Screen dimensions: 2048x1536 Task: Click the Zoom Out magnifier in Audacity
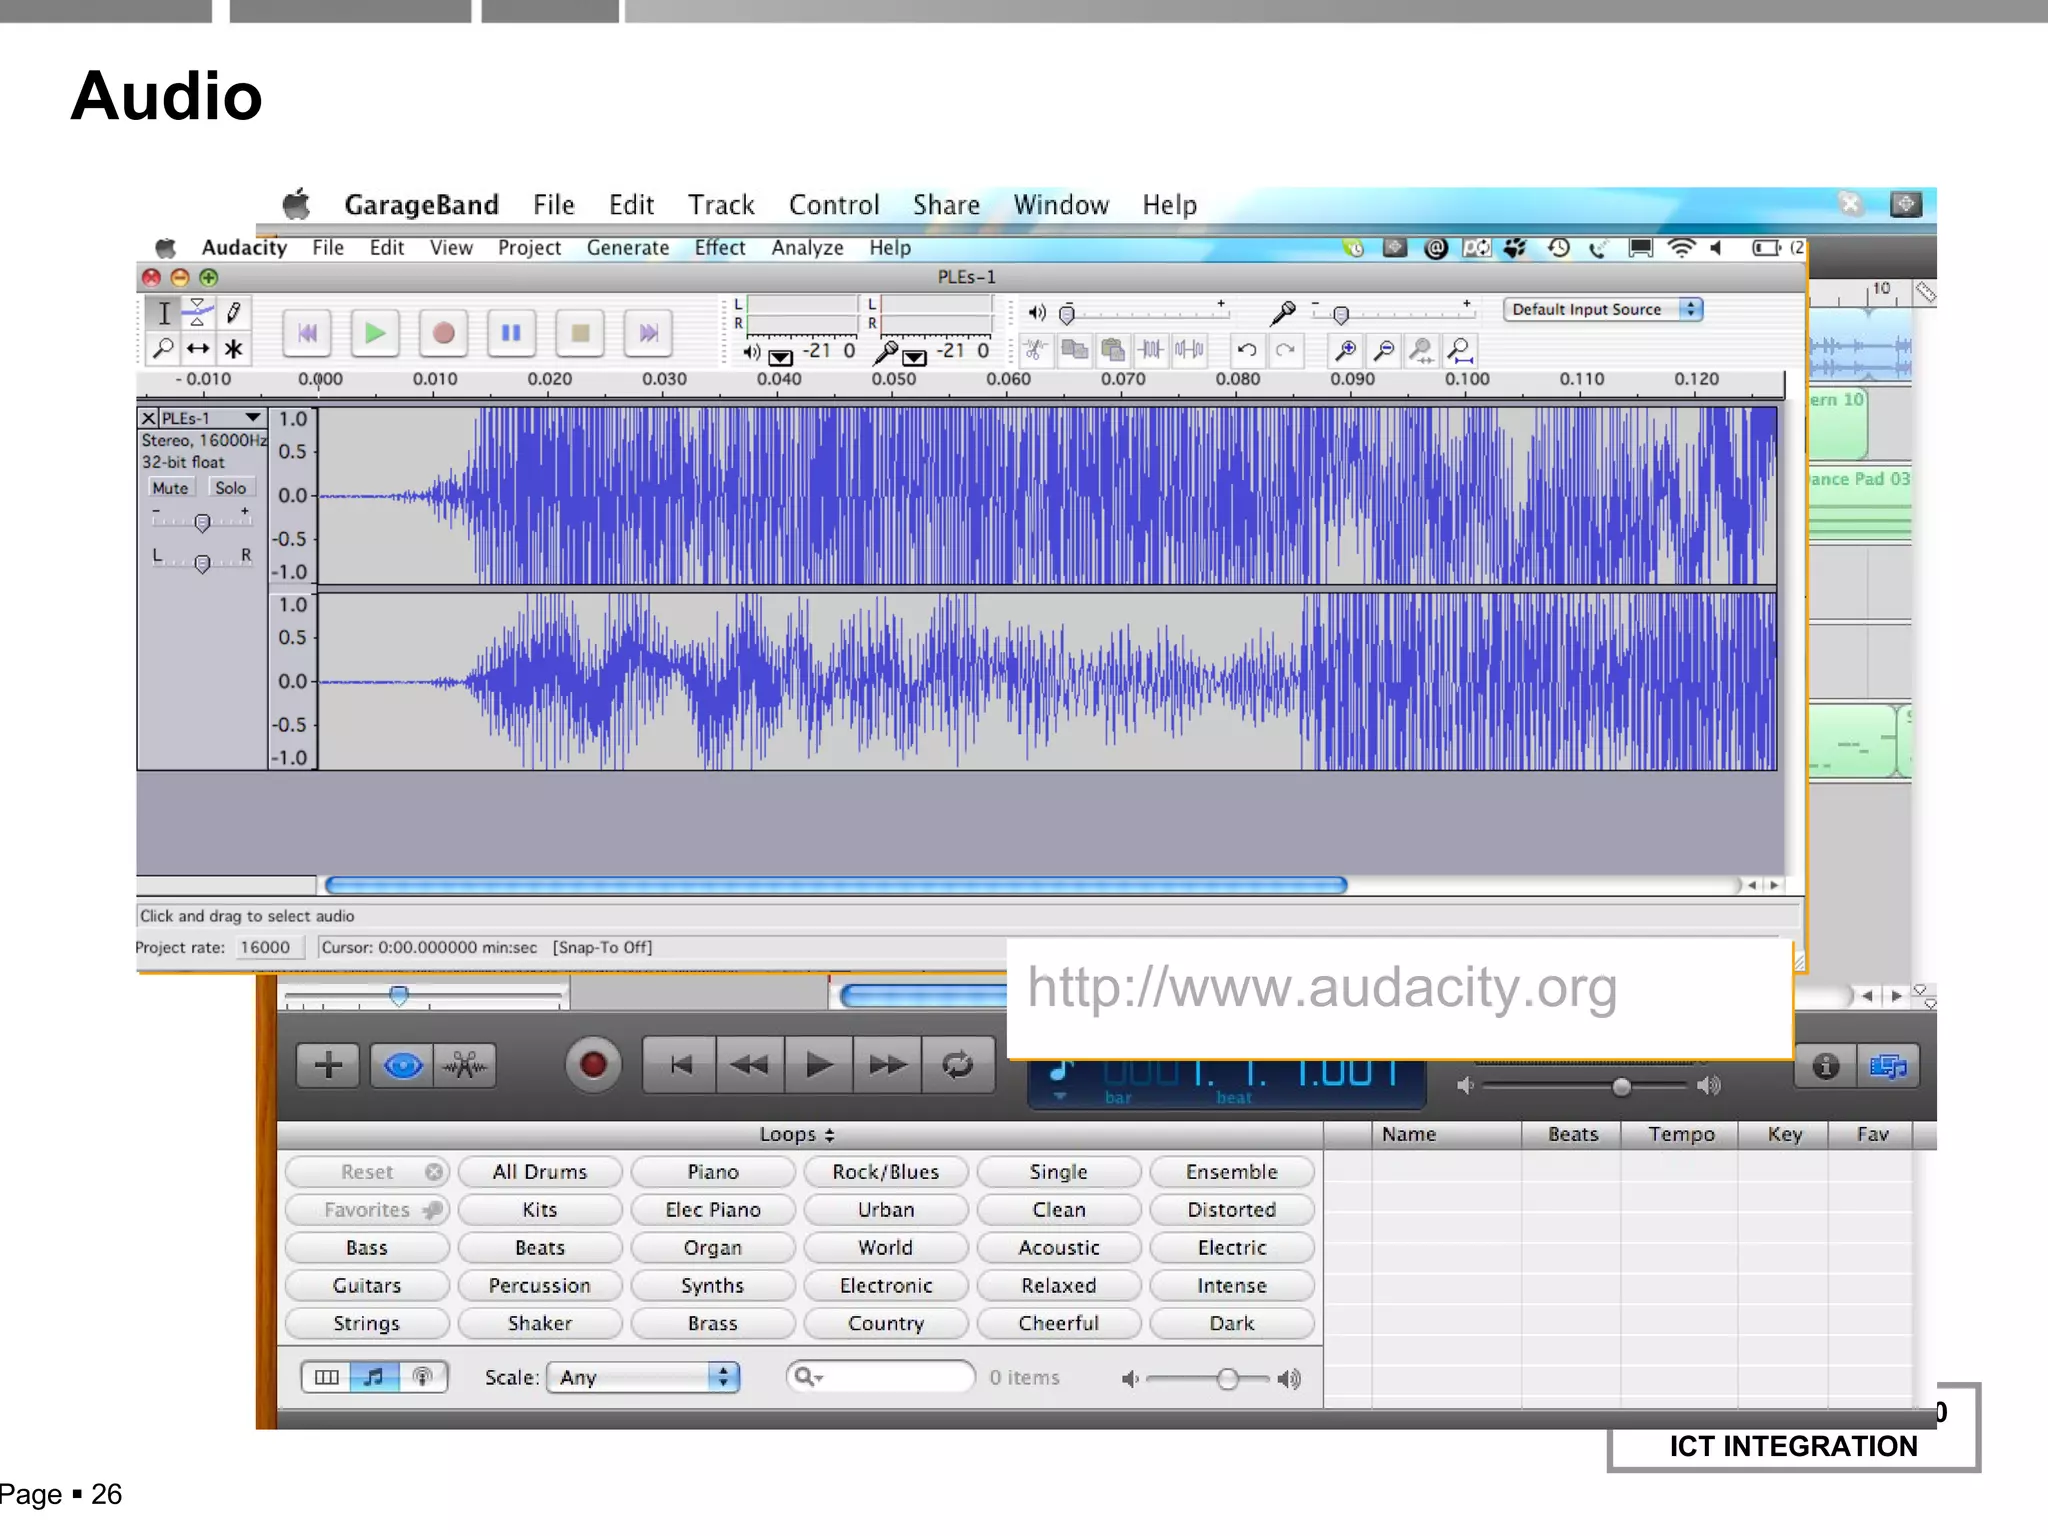pos(1384,350)
